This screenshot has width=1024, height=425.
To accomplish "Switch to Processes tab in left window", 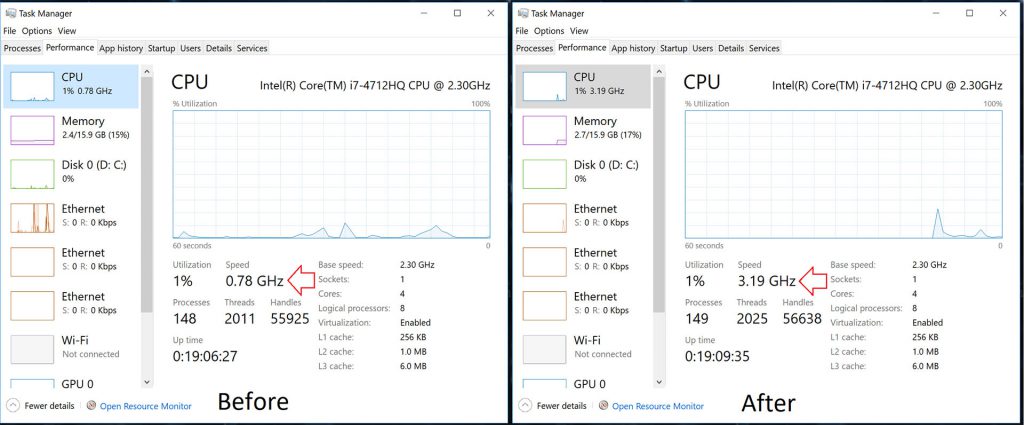I will 22,48.
